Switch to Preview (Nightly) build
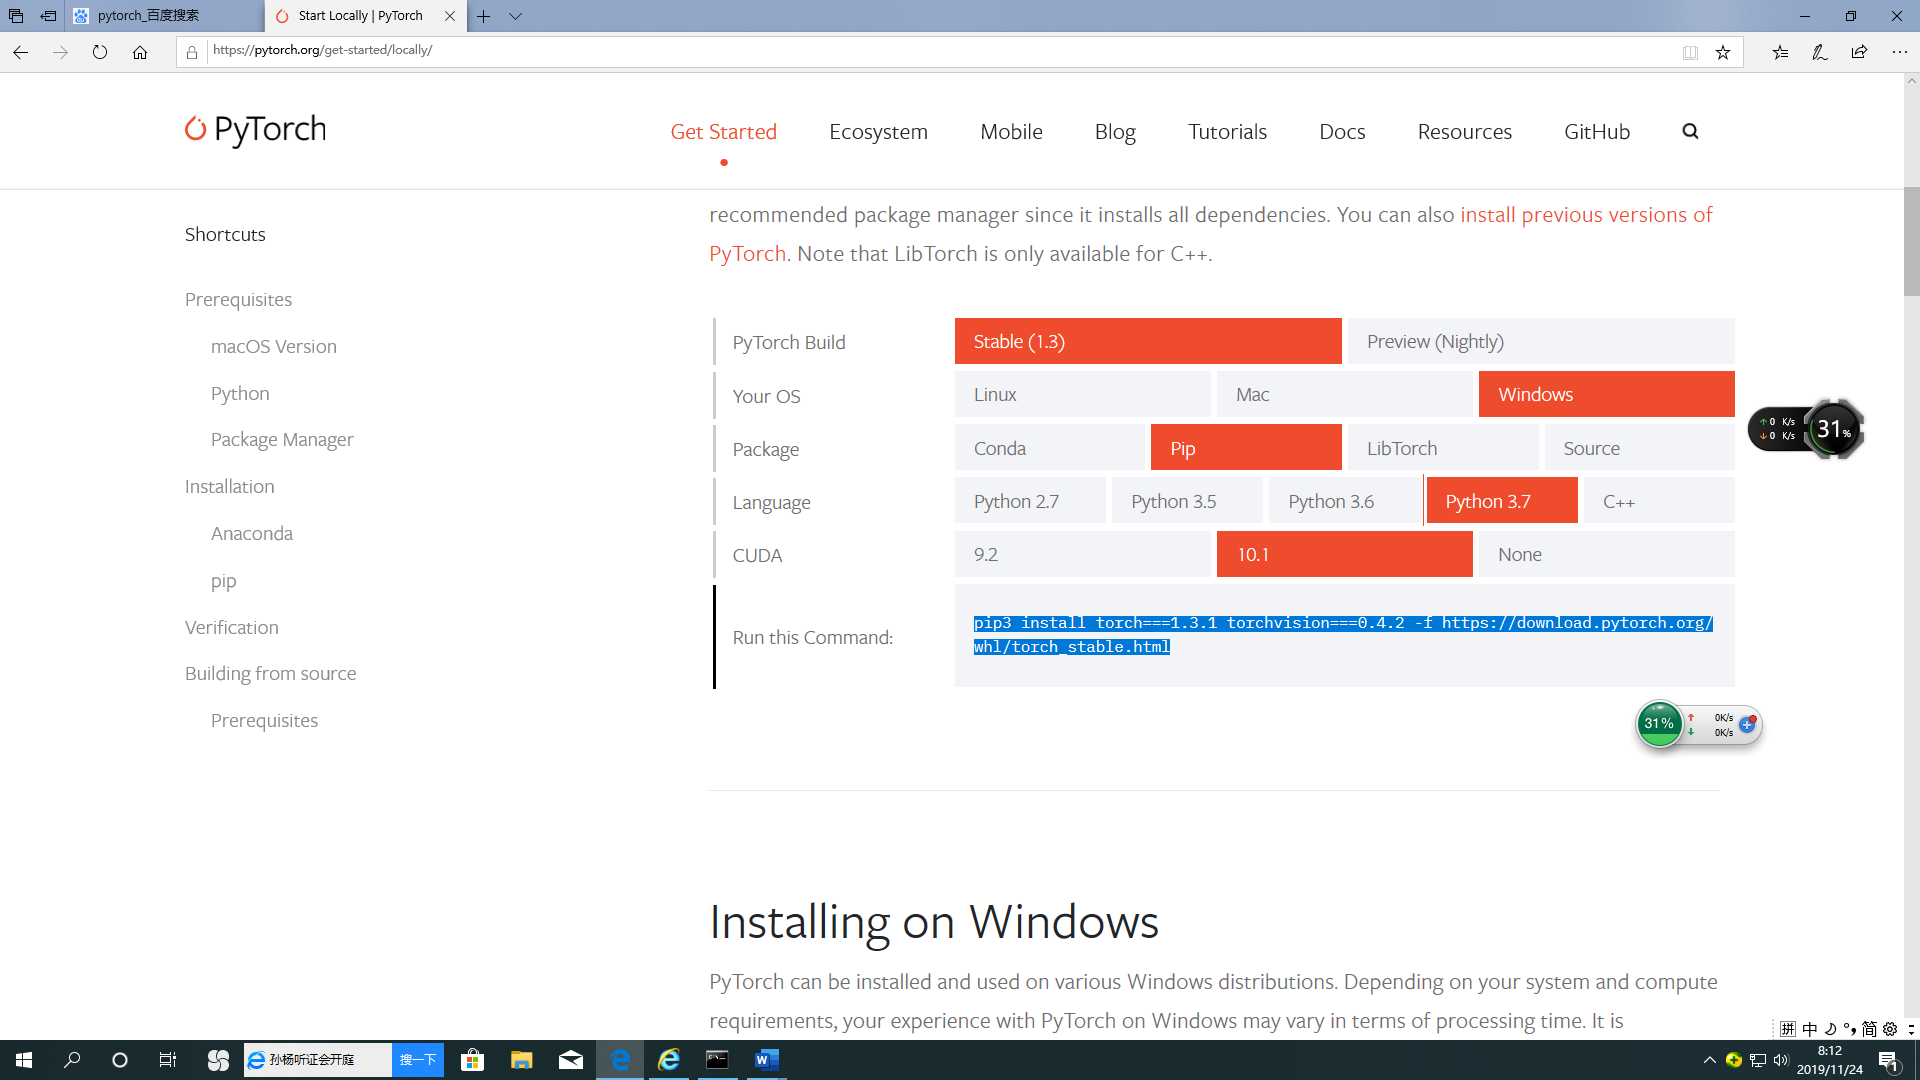The image size is (1920, 1080). pyautogui.click(x=1540, y=342)
